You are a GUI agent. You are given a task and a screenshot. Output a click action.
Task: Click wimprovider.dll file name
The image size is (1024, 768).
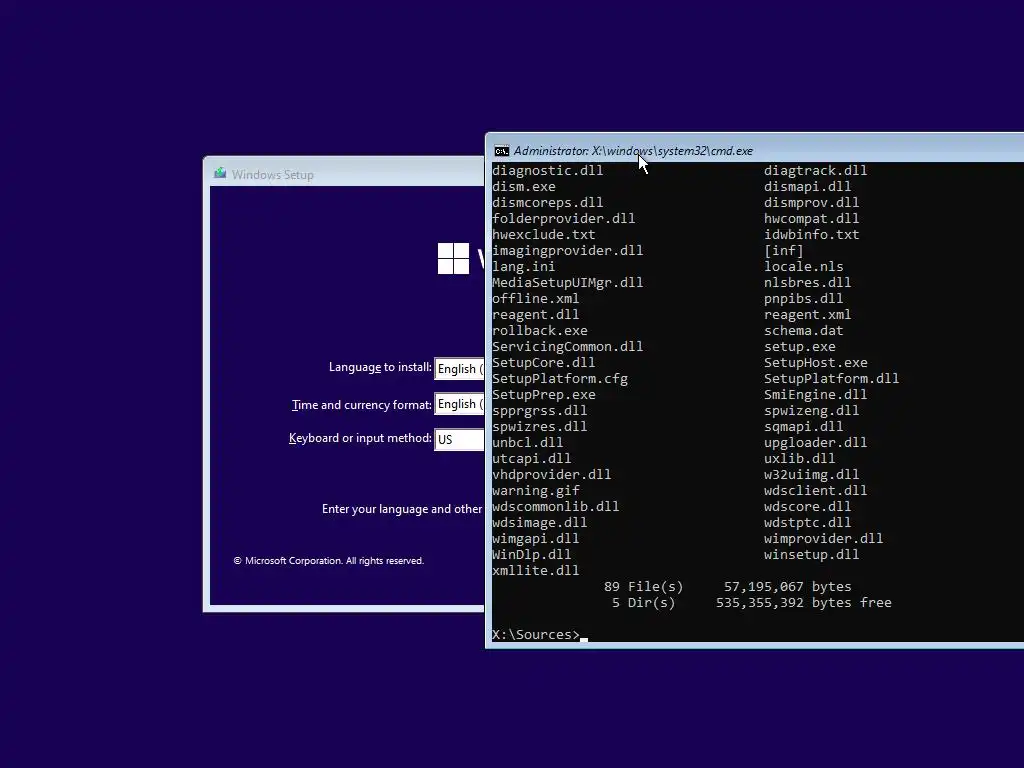pos(824,539)
